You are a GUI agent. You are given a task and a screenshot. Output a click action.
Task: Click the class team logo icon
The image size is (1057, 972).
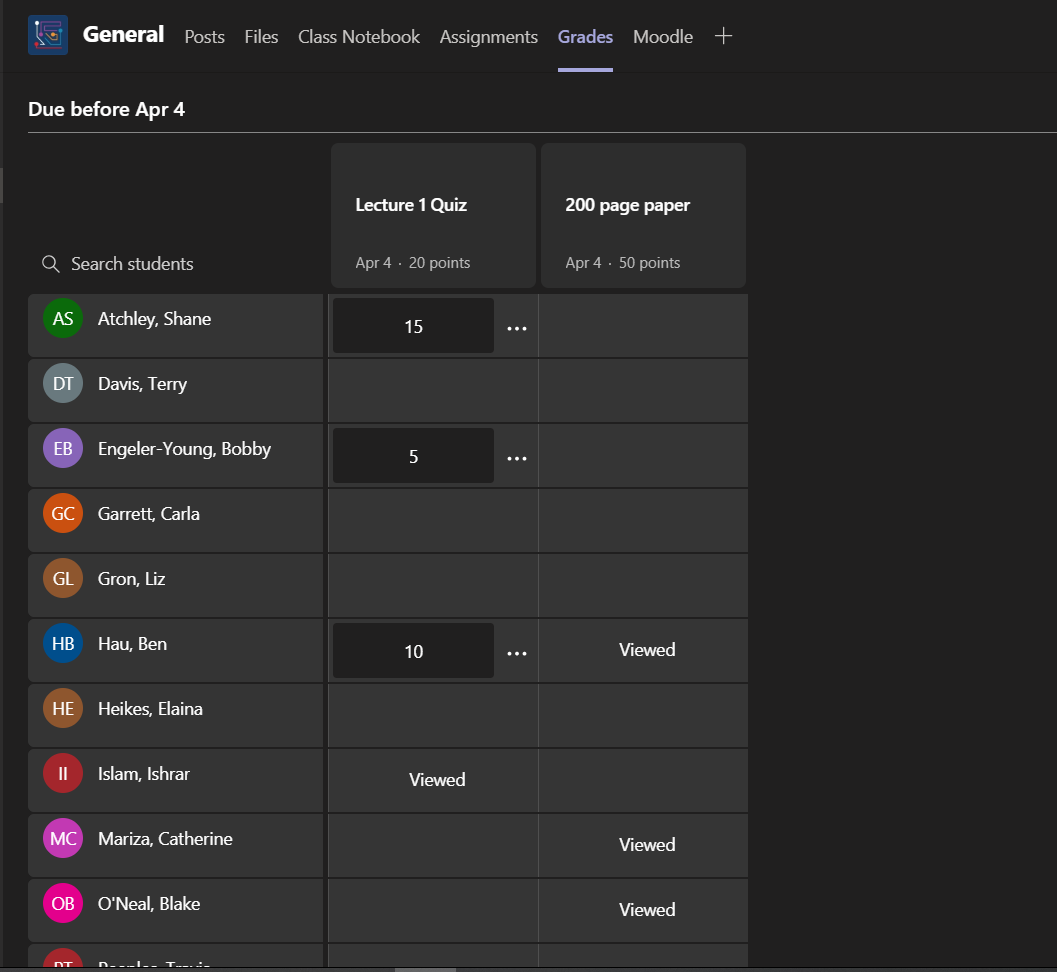point(48,35)
